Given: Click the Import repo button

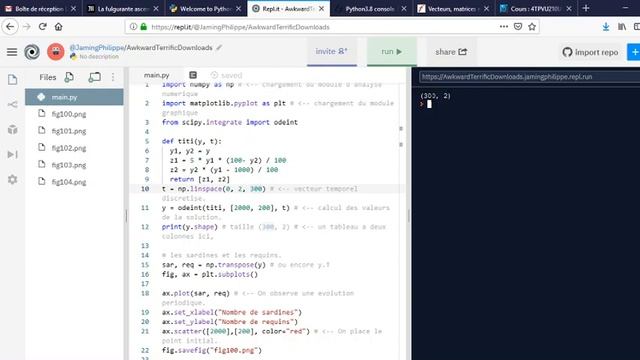Looking at the screenshot, I should (590, 52).
